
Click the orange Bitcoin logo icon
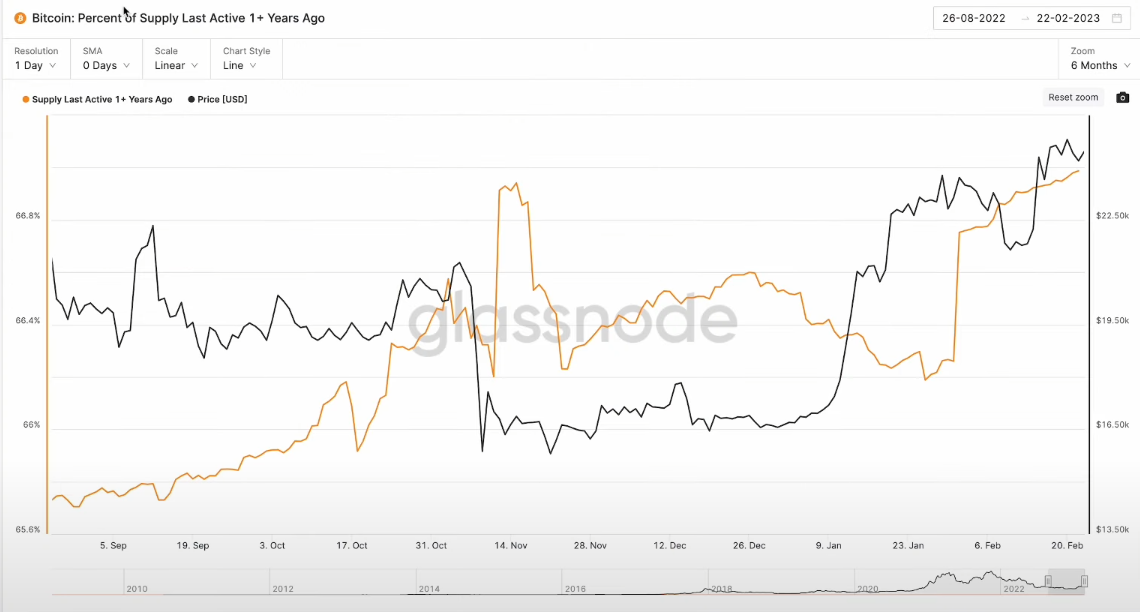coord(20,18)
